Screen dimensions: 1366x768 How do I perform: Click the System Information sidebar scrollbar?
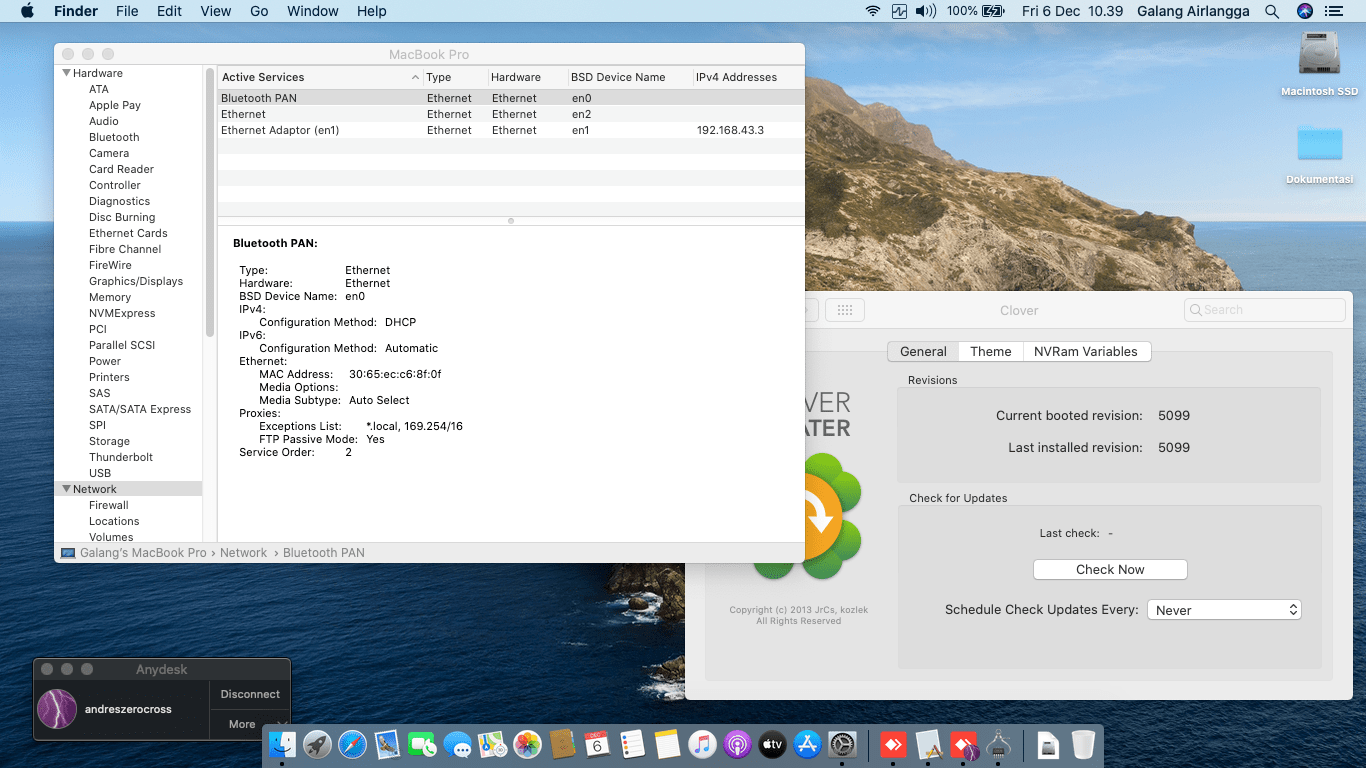(210, 203)
